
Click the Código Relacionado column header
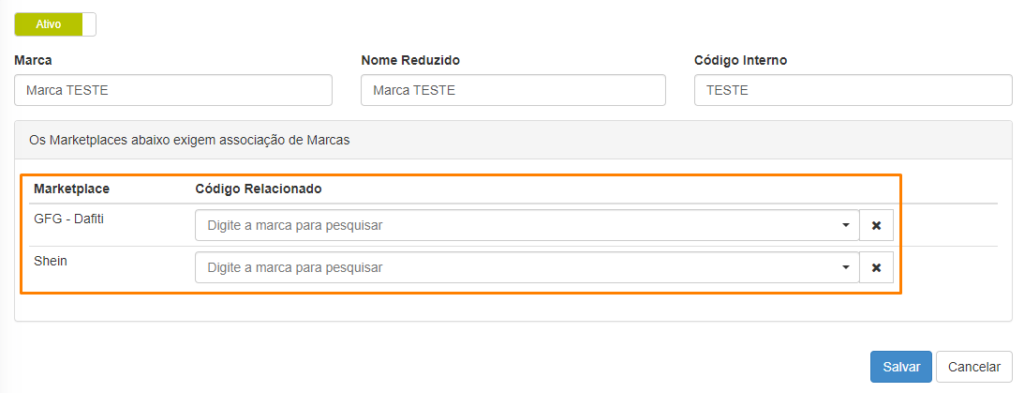click(x=259, y=189)
